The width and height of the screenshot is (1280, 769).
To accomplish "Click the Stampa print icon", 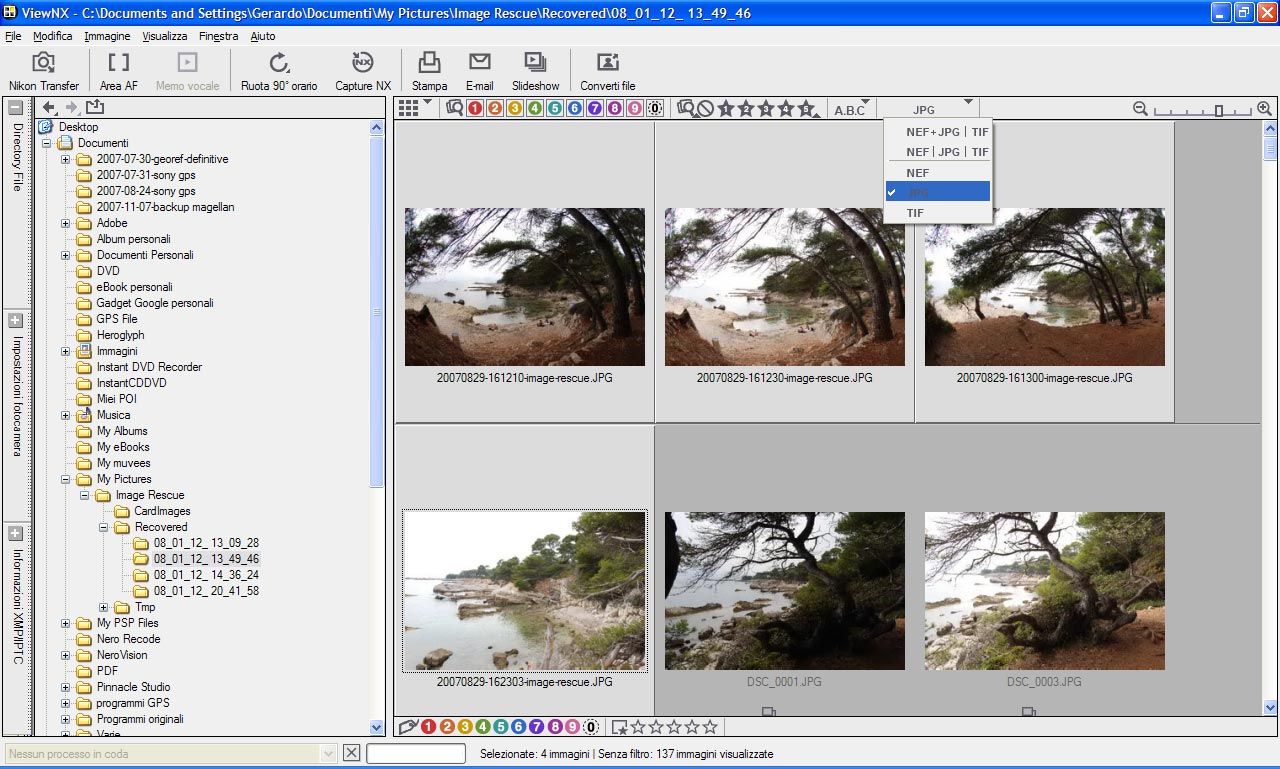I will pyautogui.click(x=429, y=64).
